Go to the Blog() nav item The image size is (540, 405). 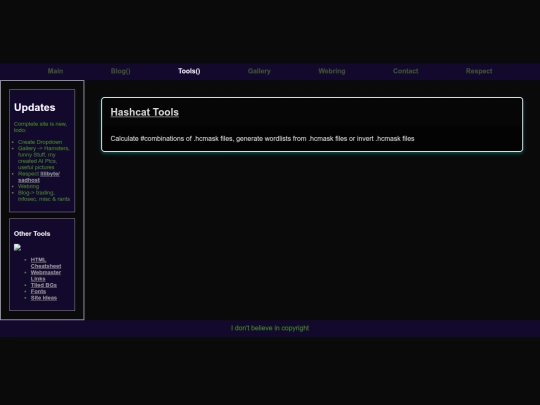coord(121,71)
